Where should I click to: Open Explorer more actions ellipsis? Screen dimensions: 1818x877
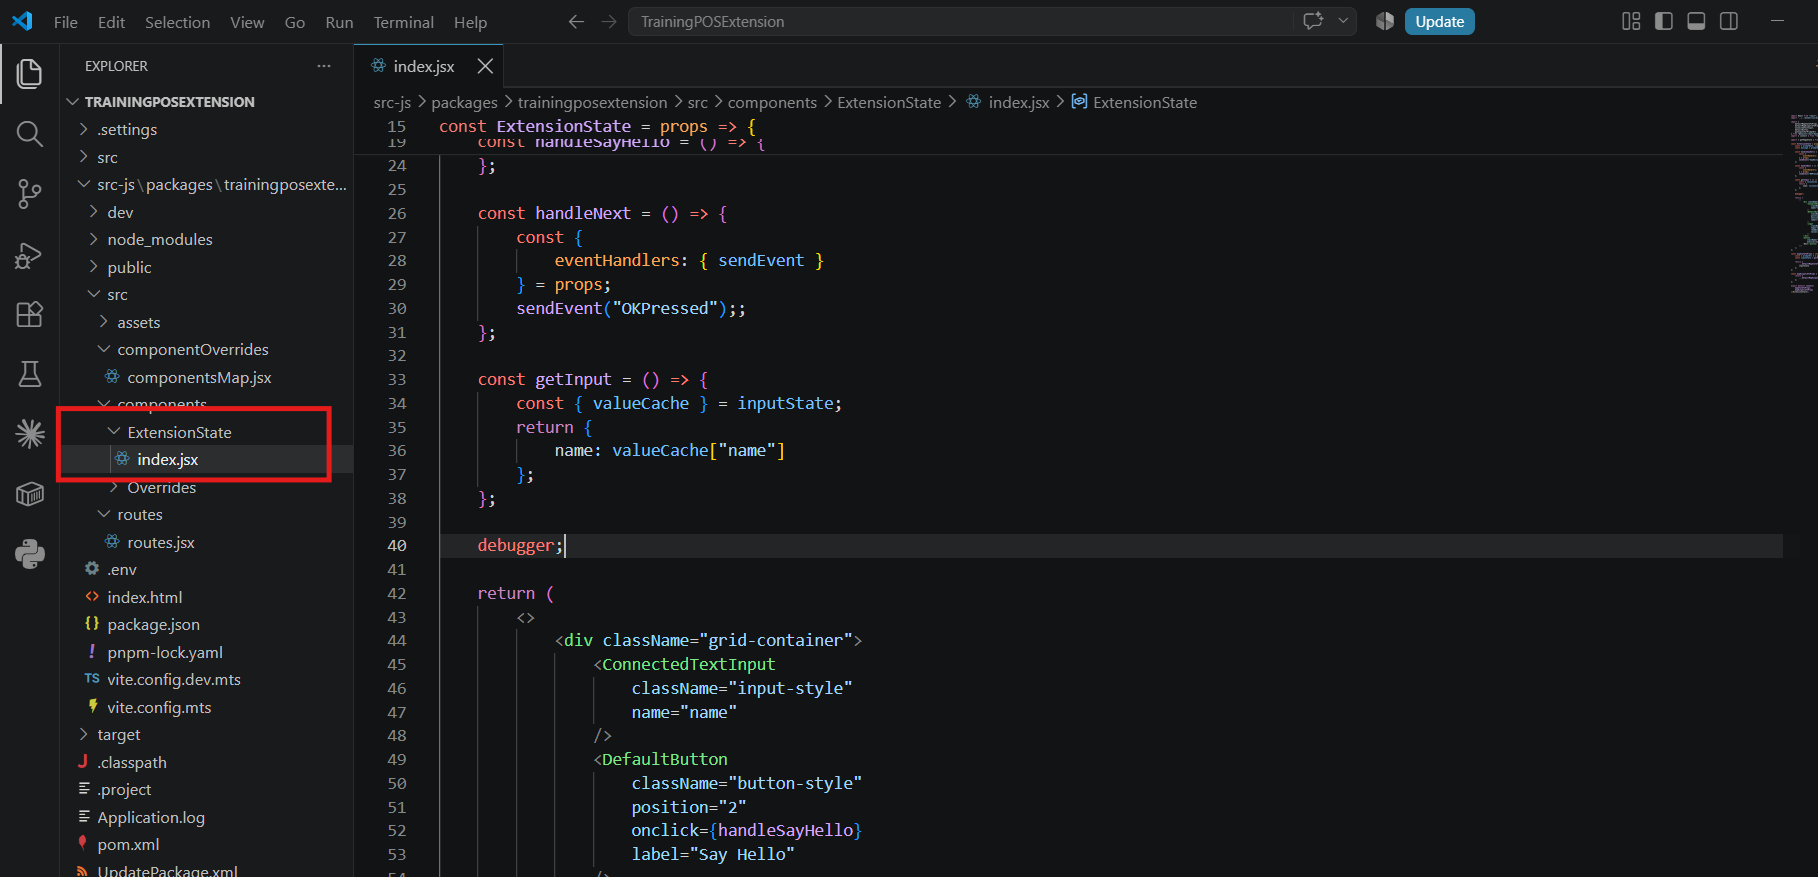click(323, 66)
